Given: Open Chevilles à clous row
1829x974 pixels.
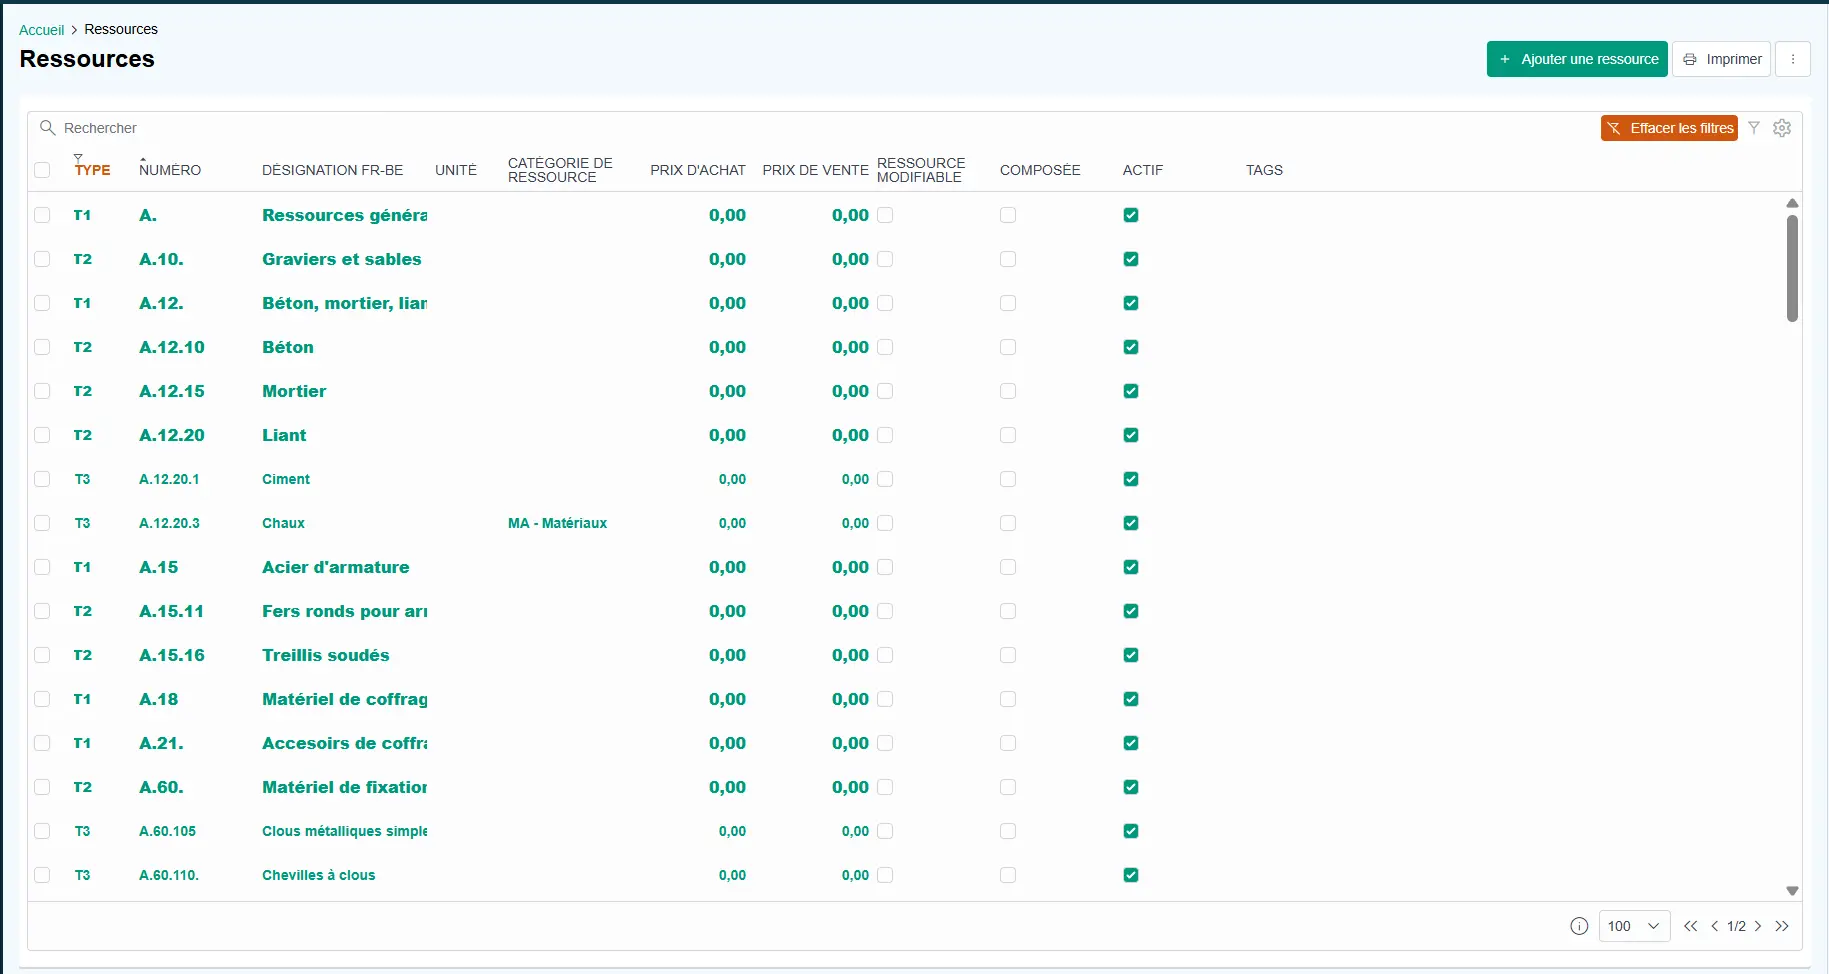Looking at the screenshot, I should tap(318, 875).
